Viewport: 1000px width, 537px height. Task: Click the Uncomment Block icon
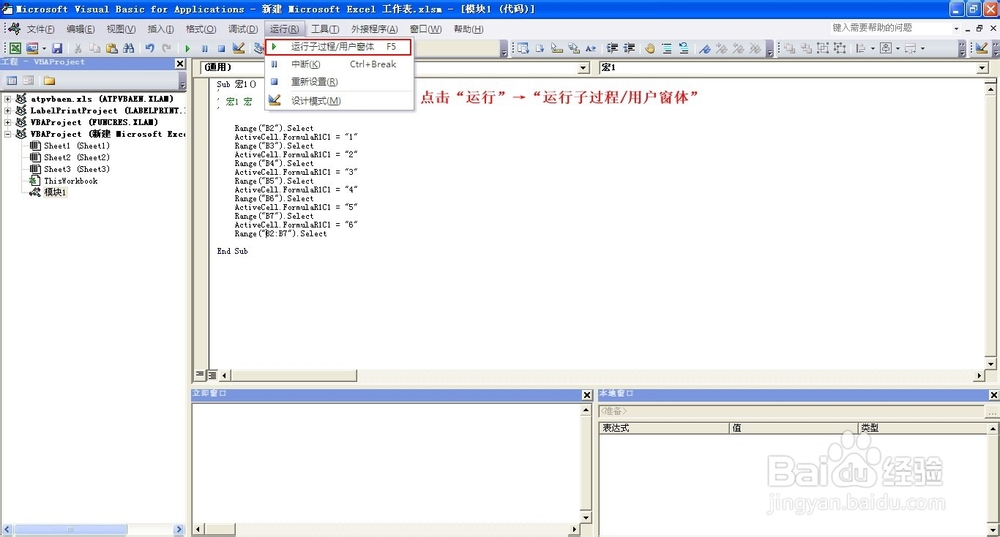click(683, 48)
